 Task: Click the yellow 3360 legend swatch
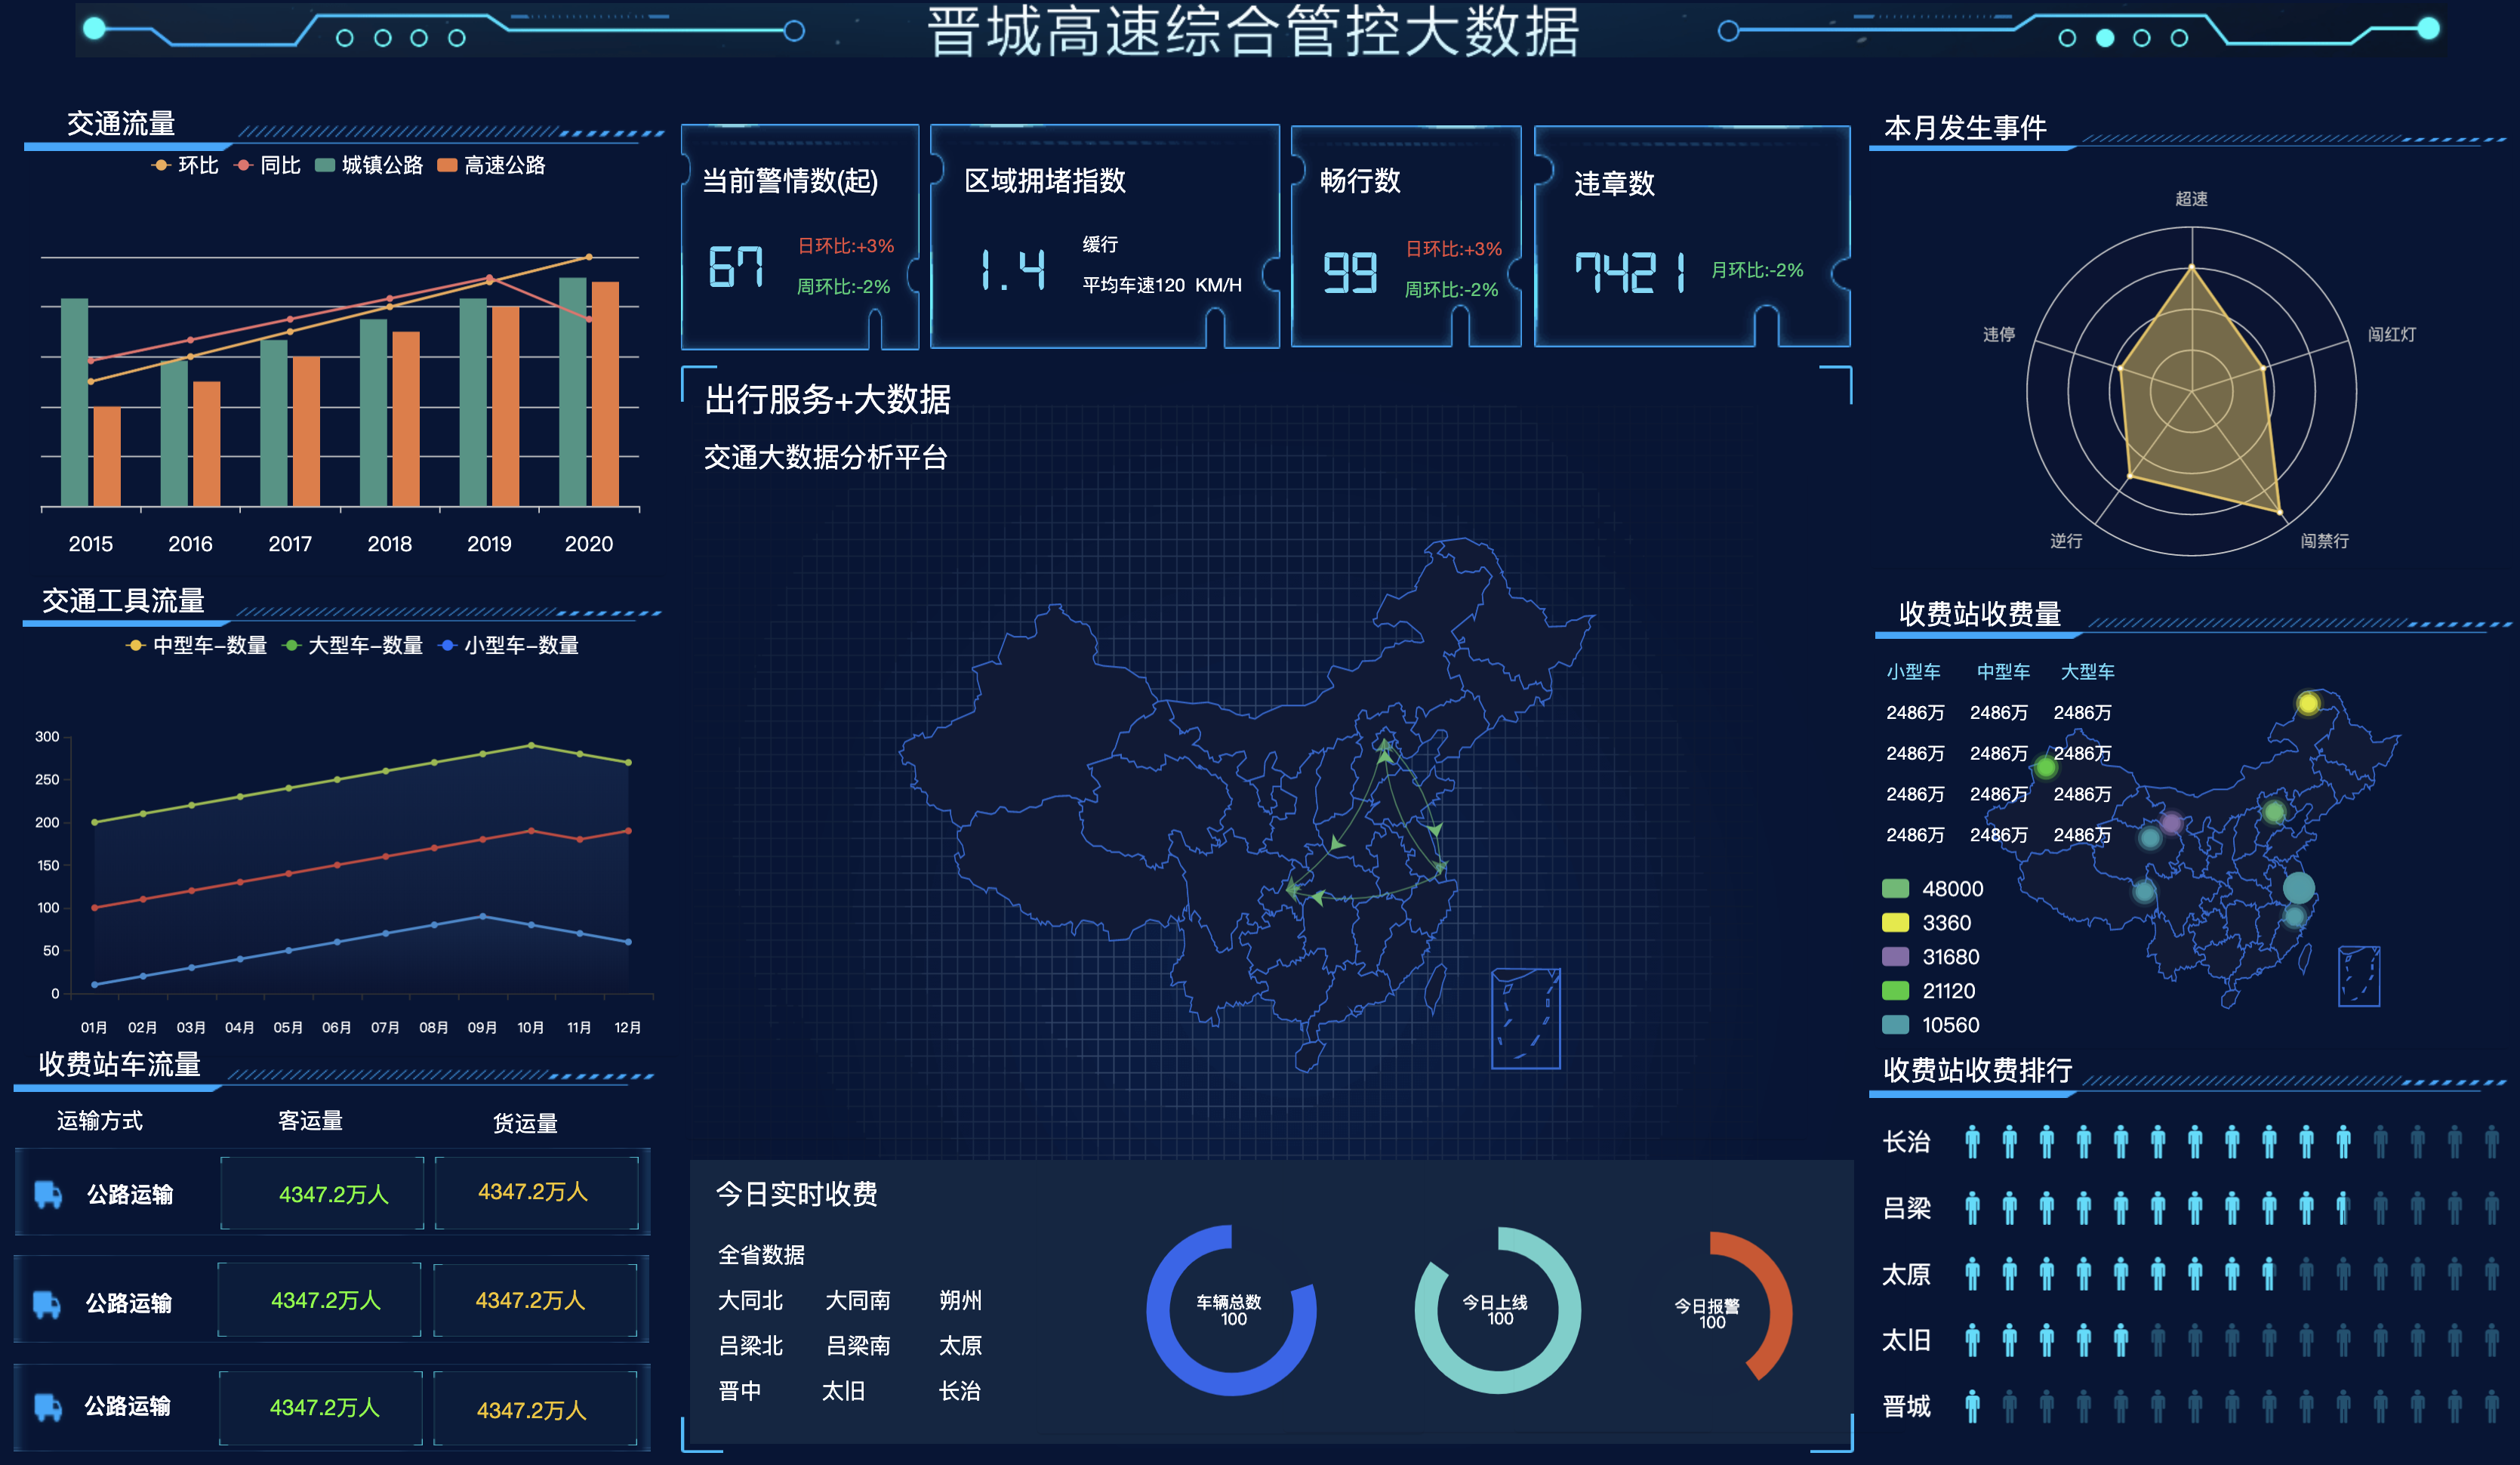click(1895, 922)
